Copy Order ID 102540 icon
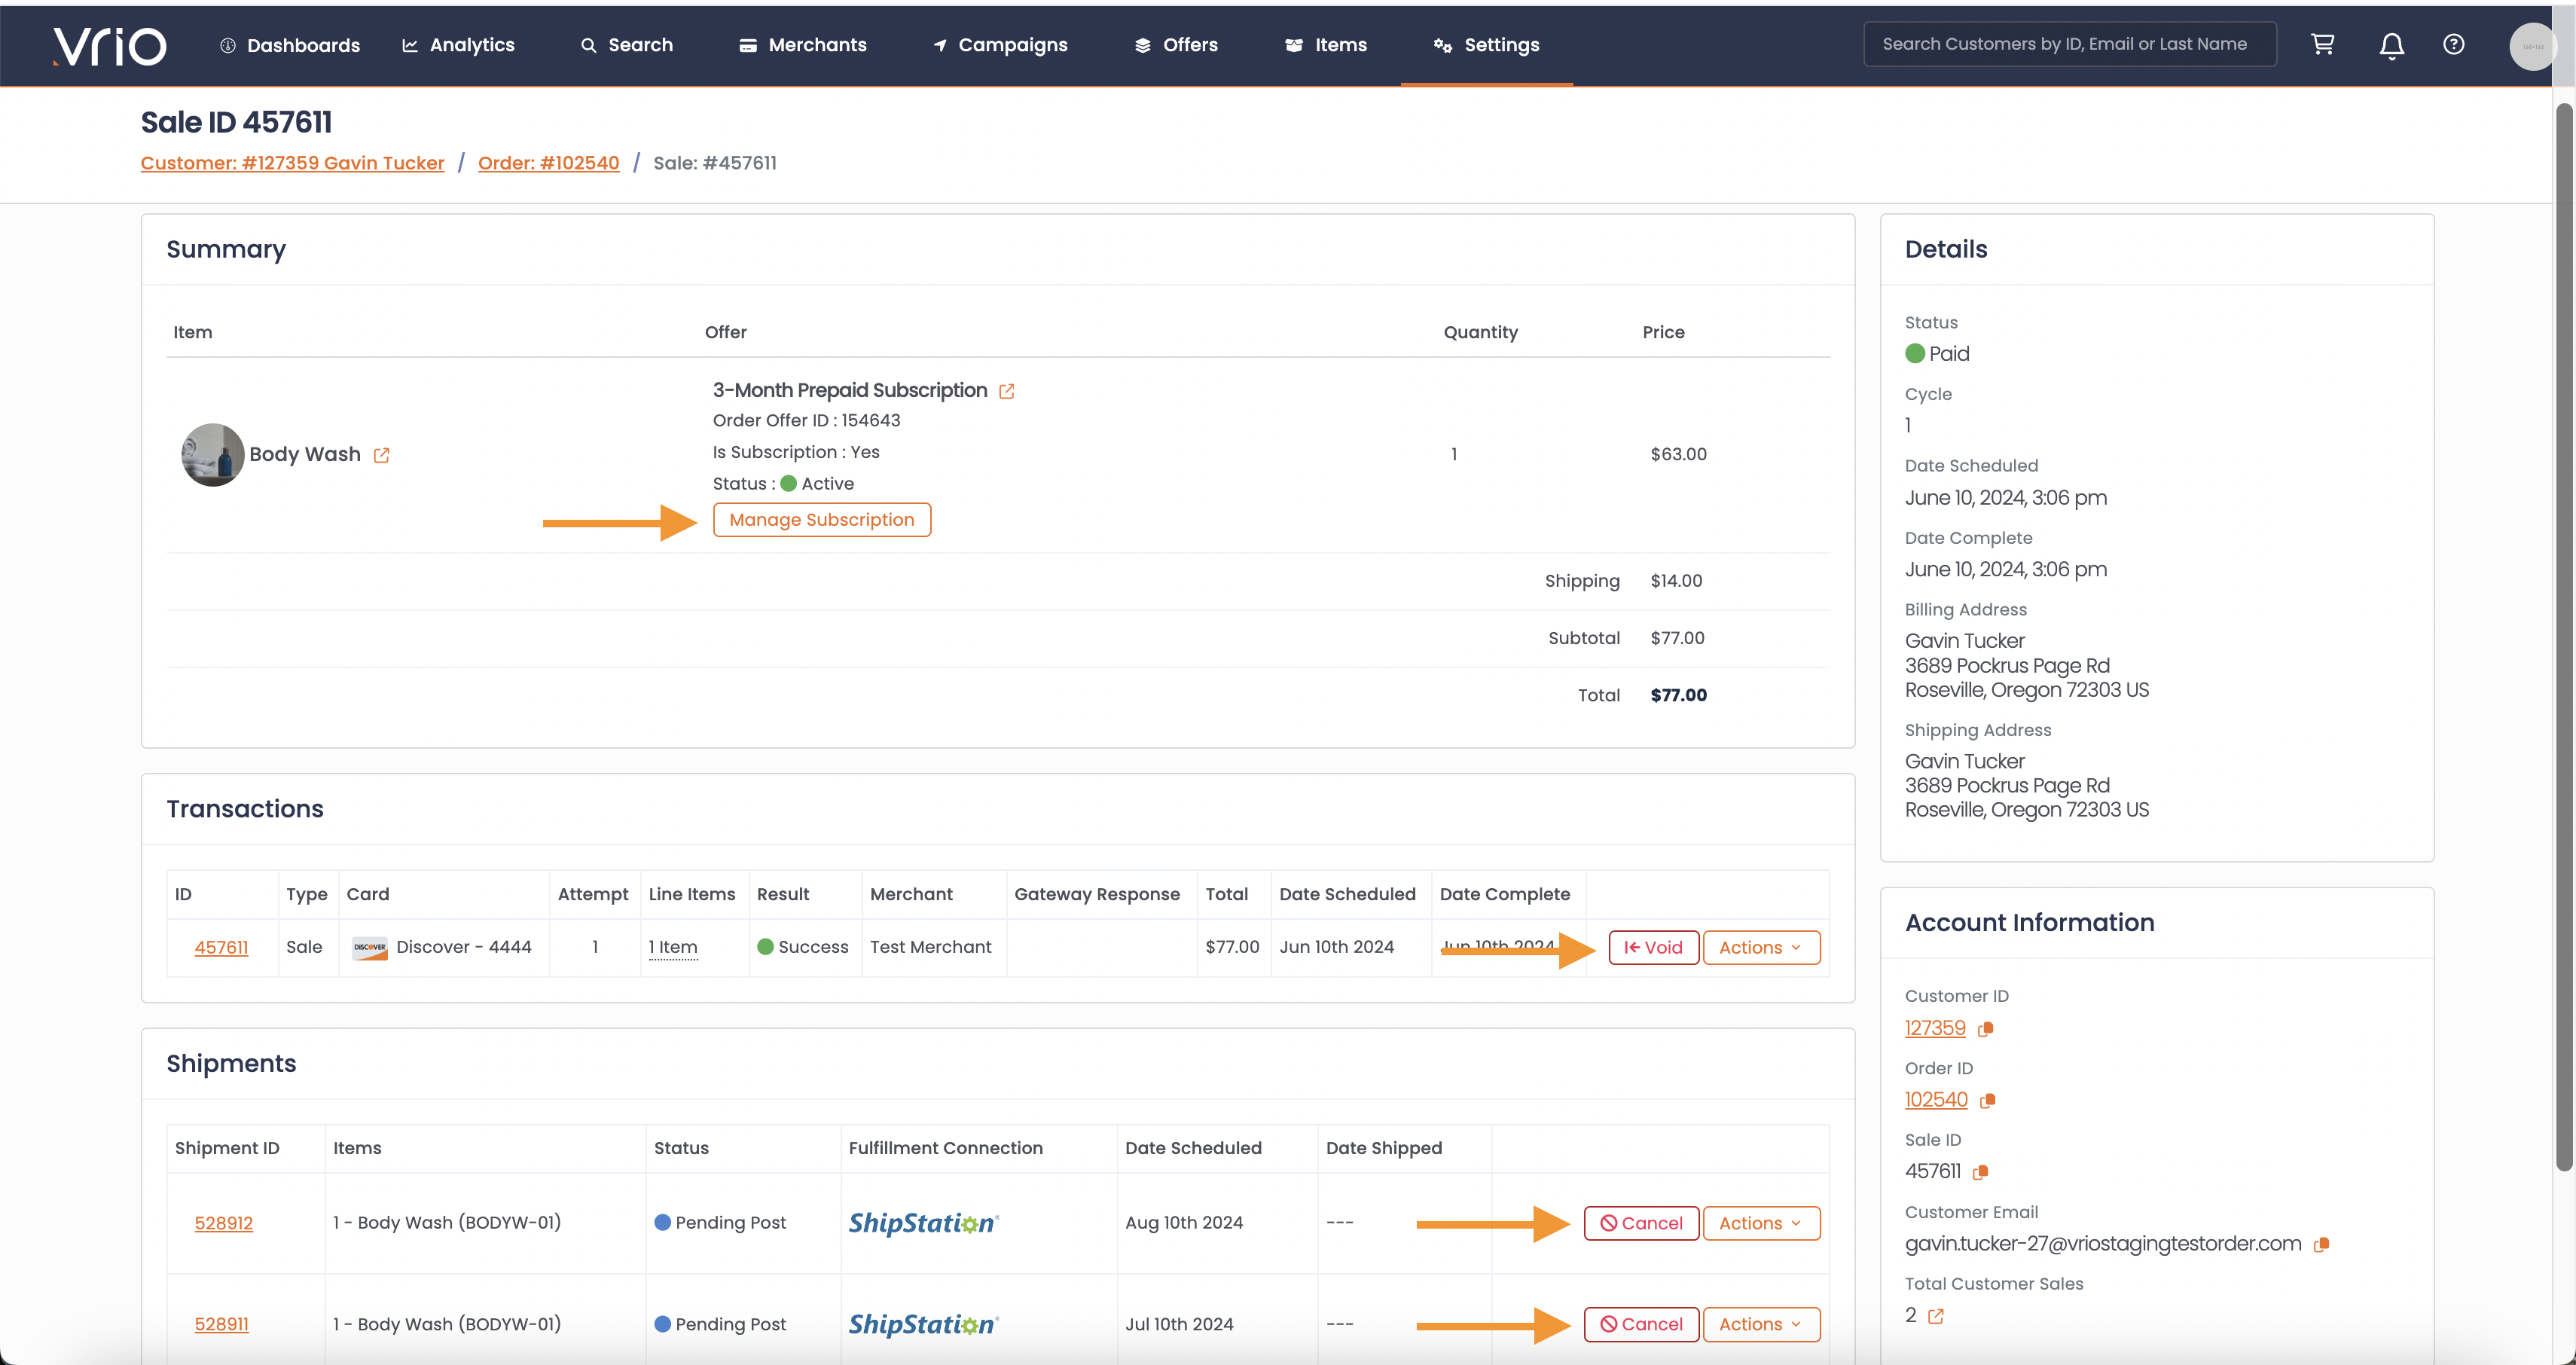2576x1365 pixels. coord(1988,1100)
